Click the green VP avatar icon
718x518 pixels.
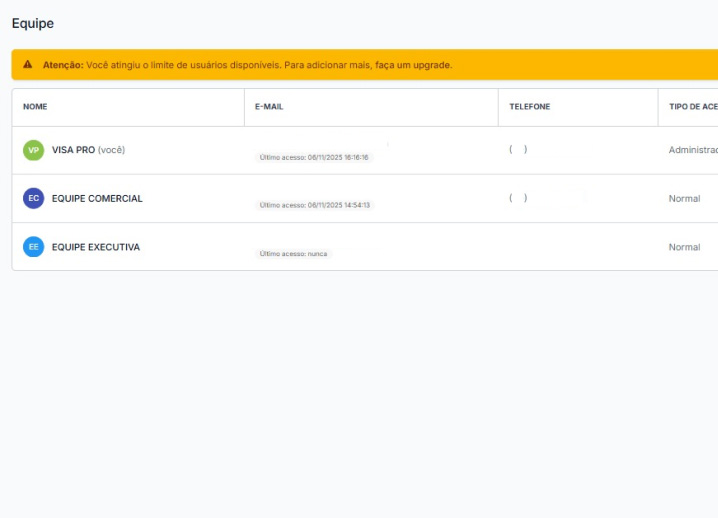[x=33, y=150]
